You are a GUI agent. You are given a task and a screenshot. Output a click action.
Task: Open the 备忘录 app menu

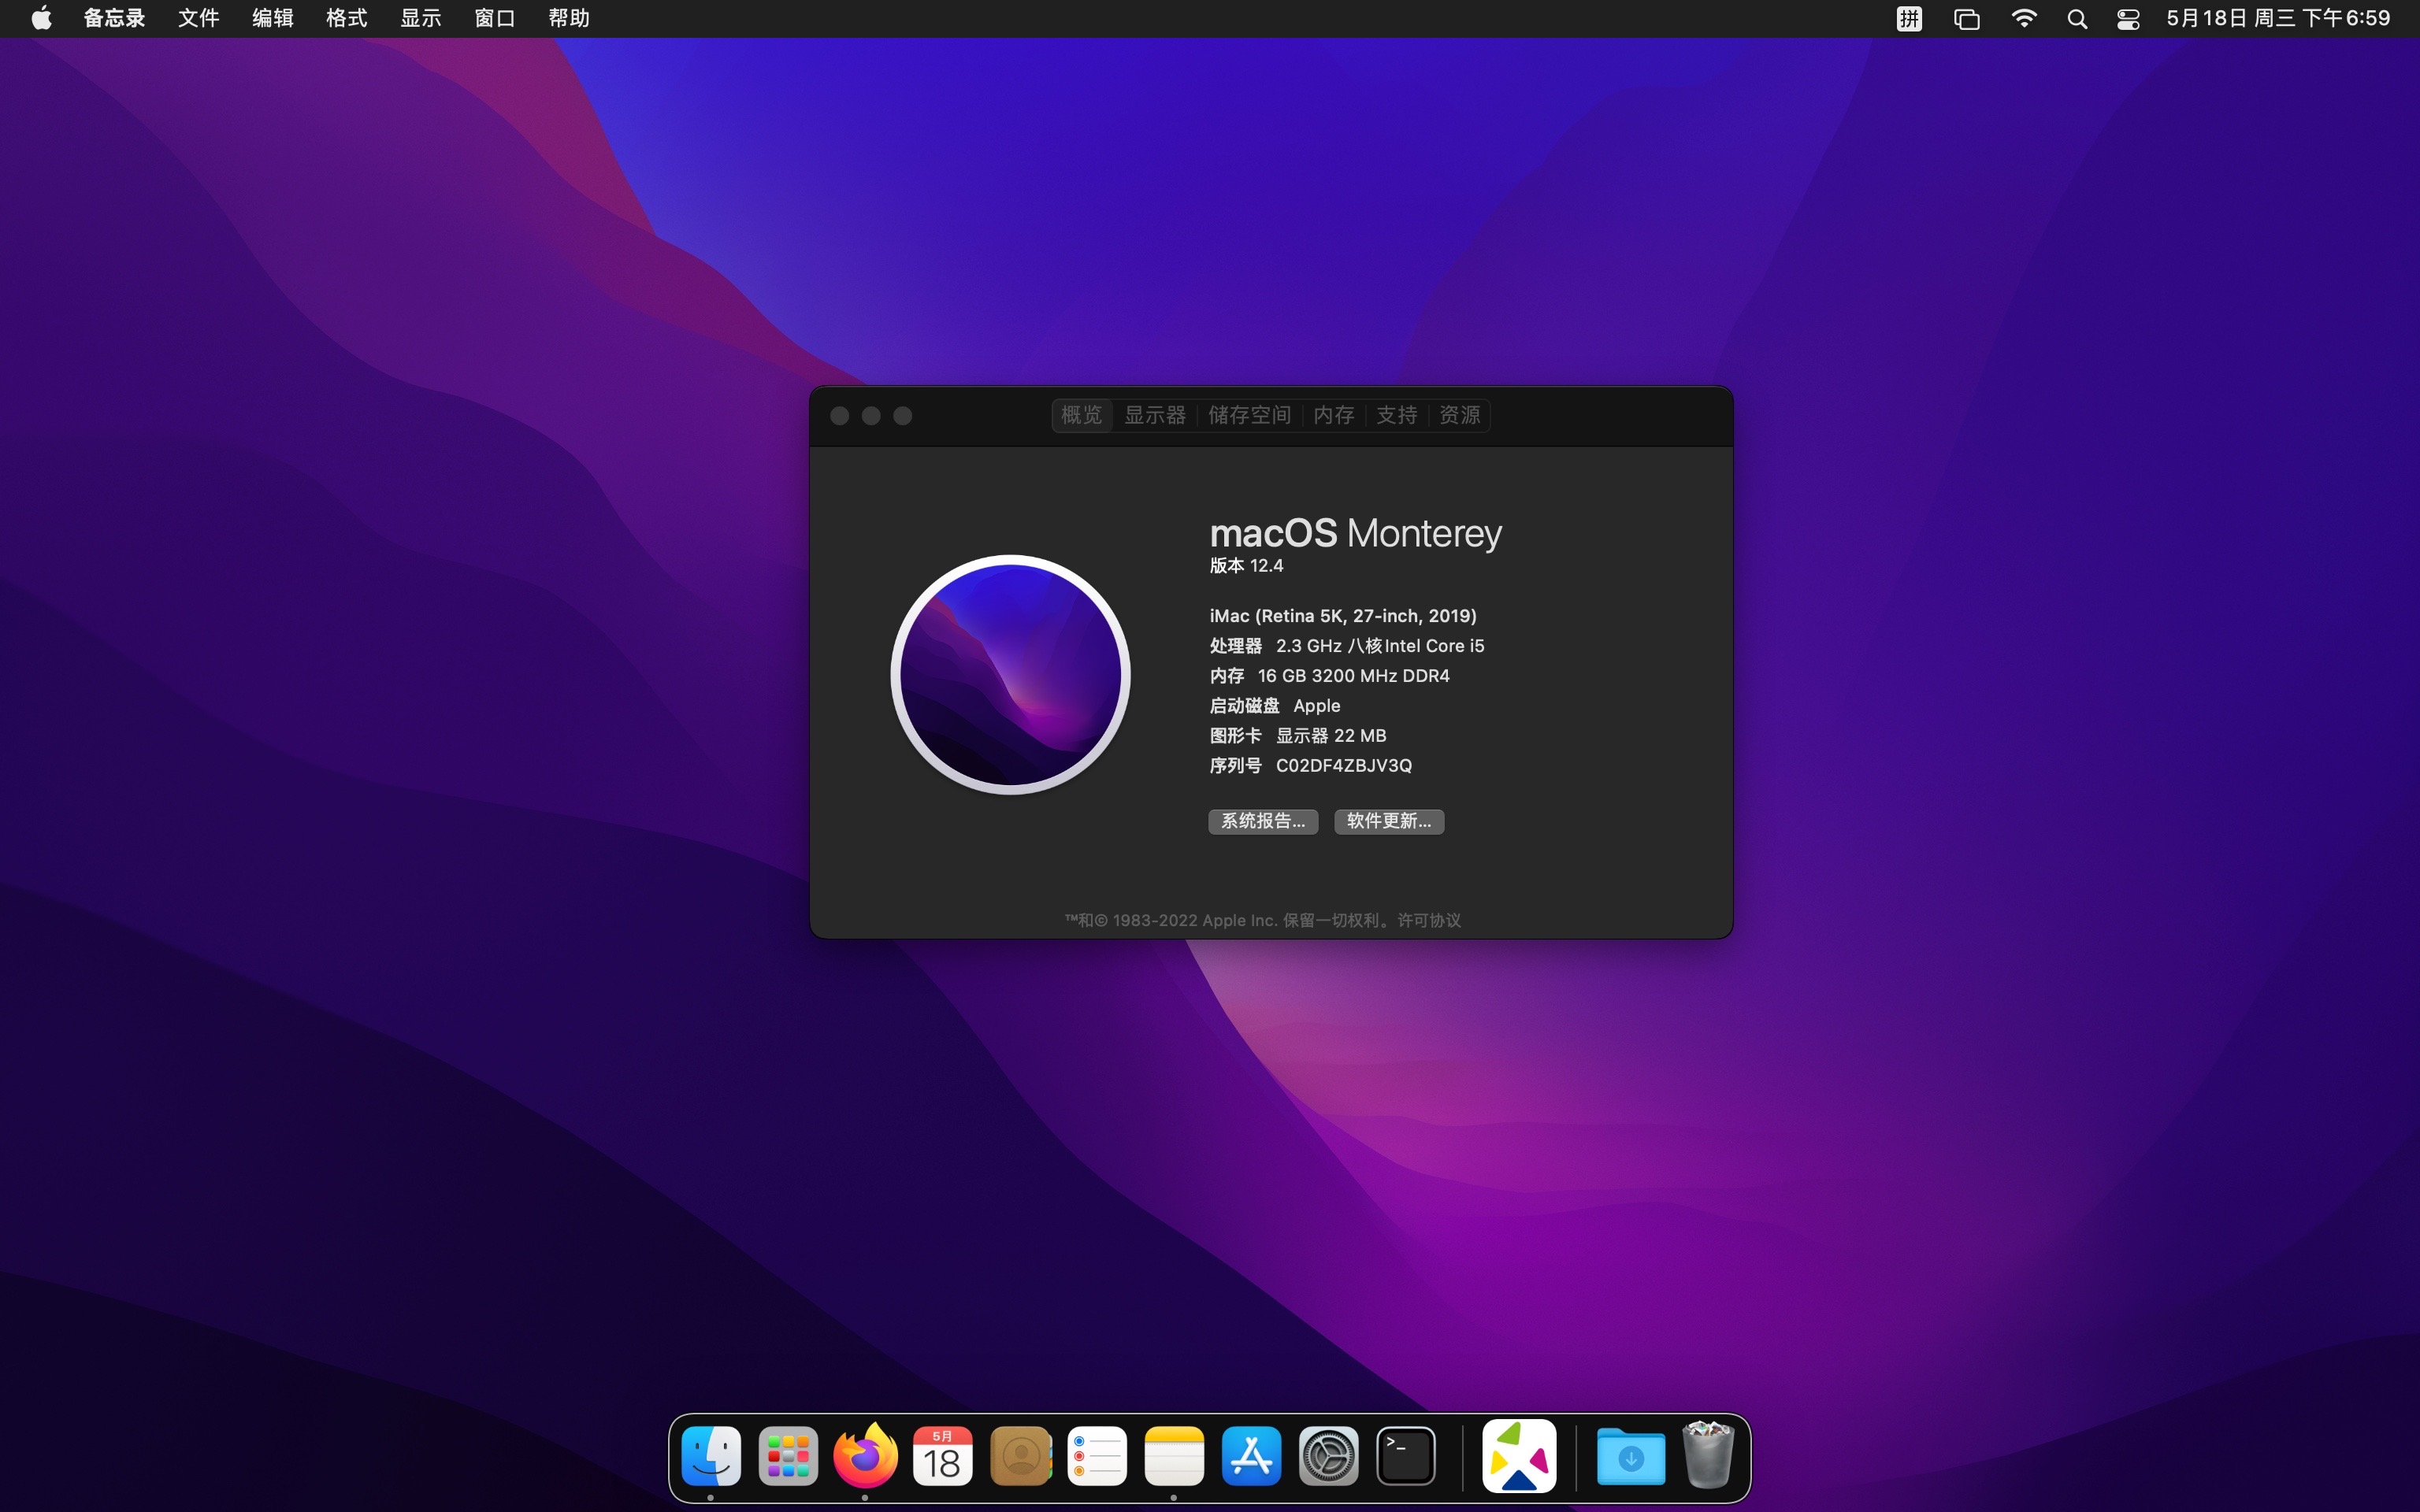(x=114, y=18)
